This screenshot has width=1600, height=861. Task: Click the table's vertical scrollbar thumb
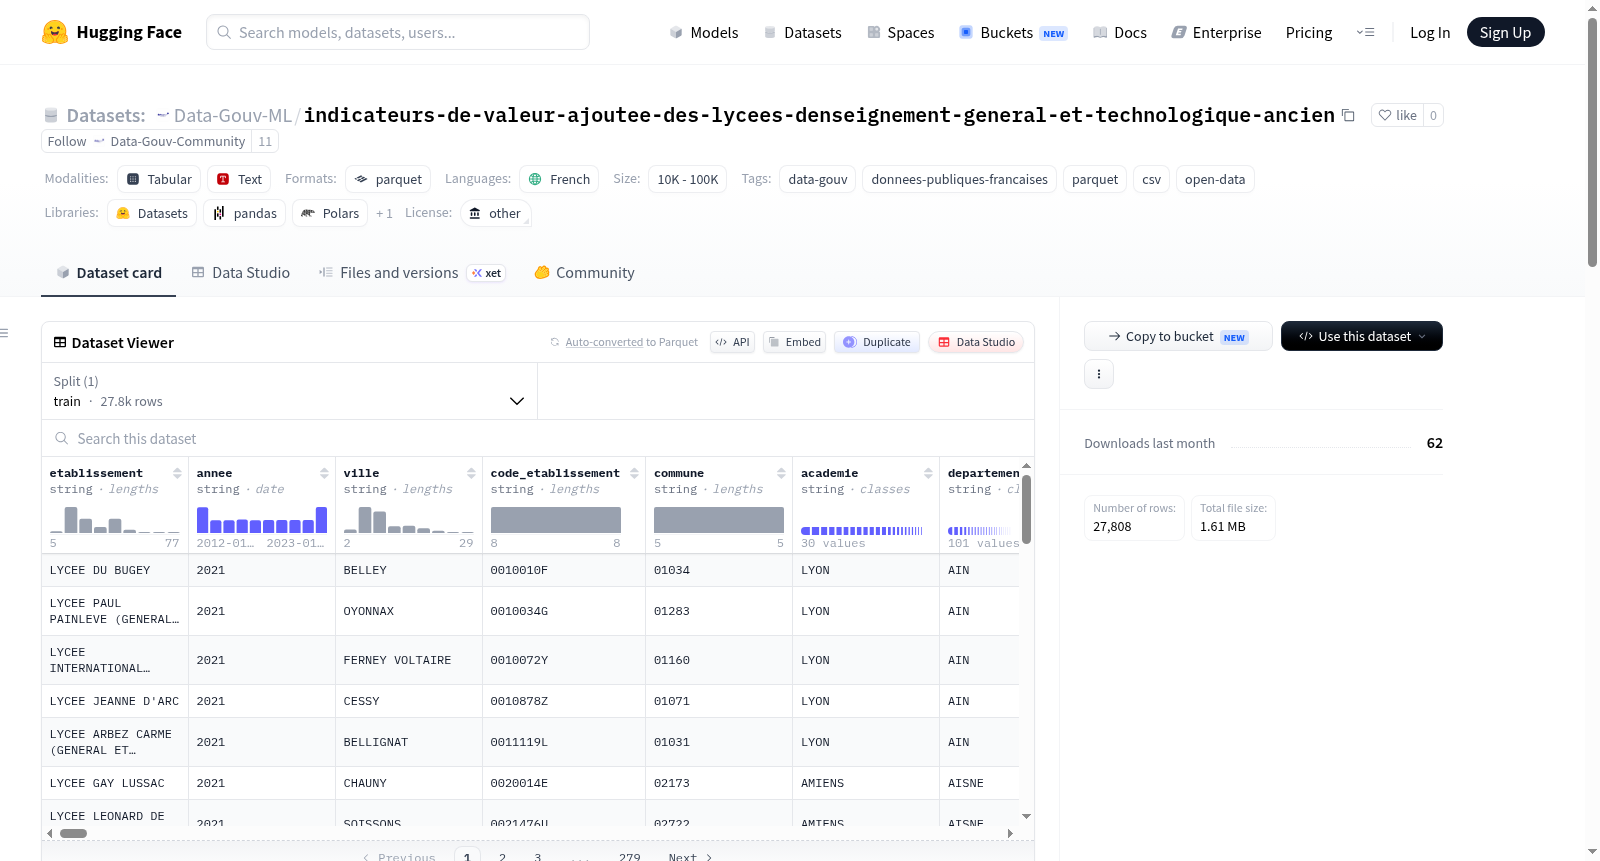coord(1026,509)
